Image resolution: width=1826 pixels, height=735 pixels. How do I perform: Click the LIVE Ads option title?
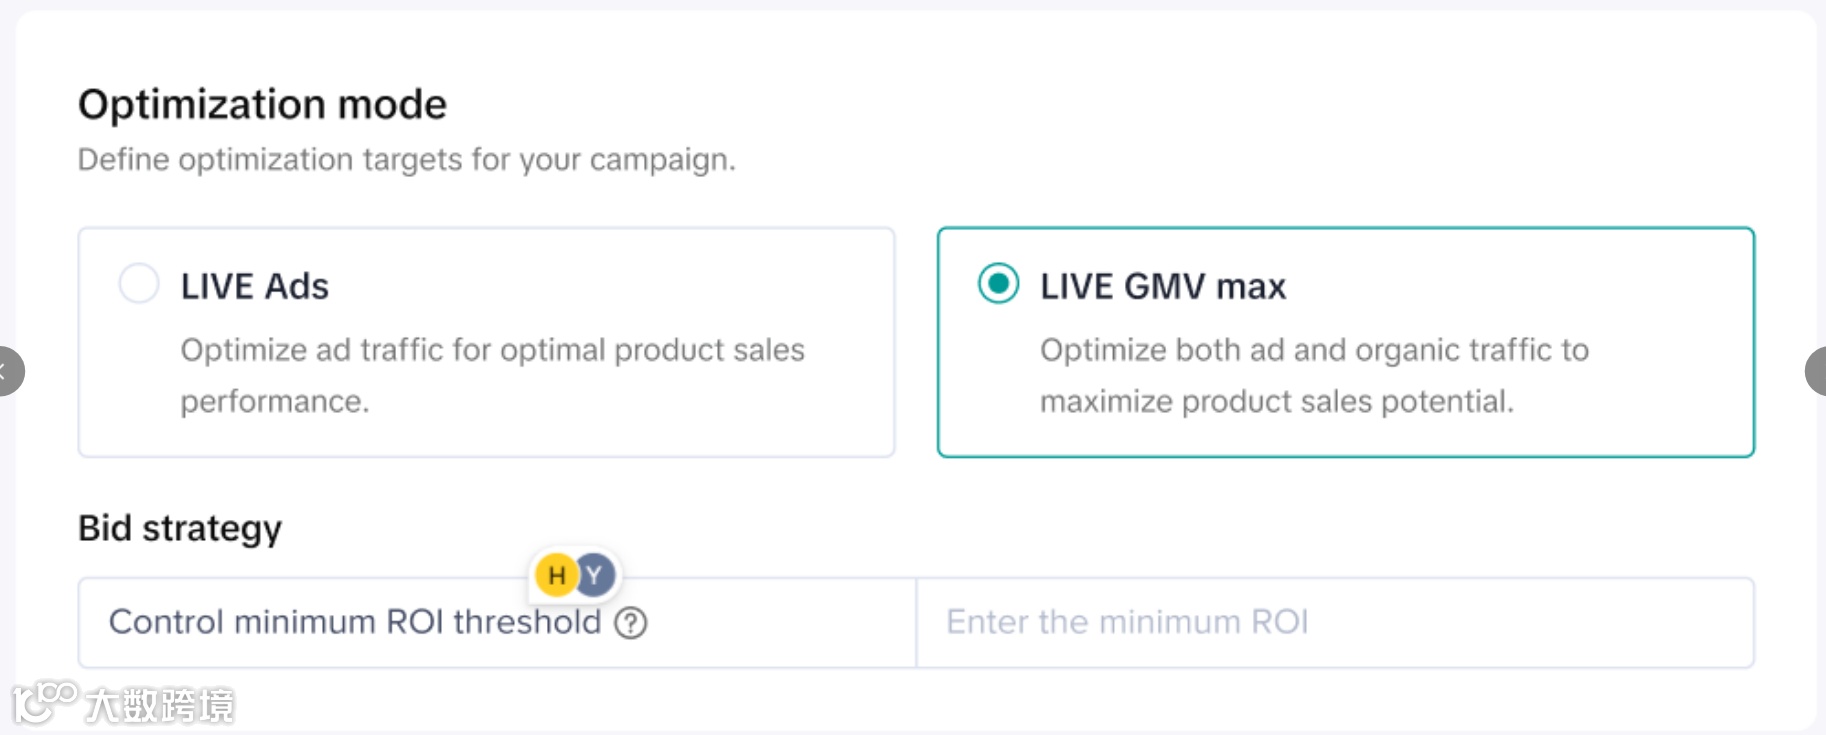[x=254, y=287]
